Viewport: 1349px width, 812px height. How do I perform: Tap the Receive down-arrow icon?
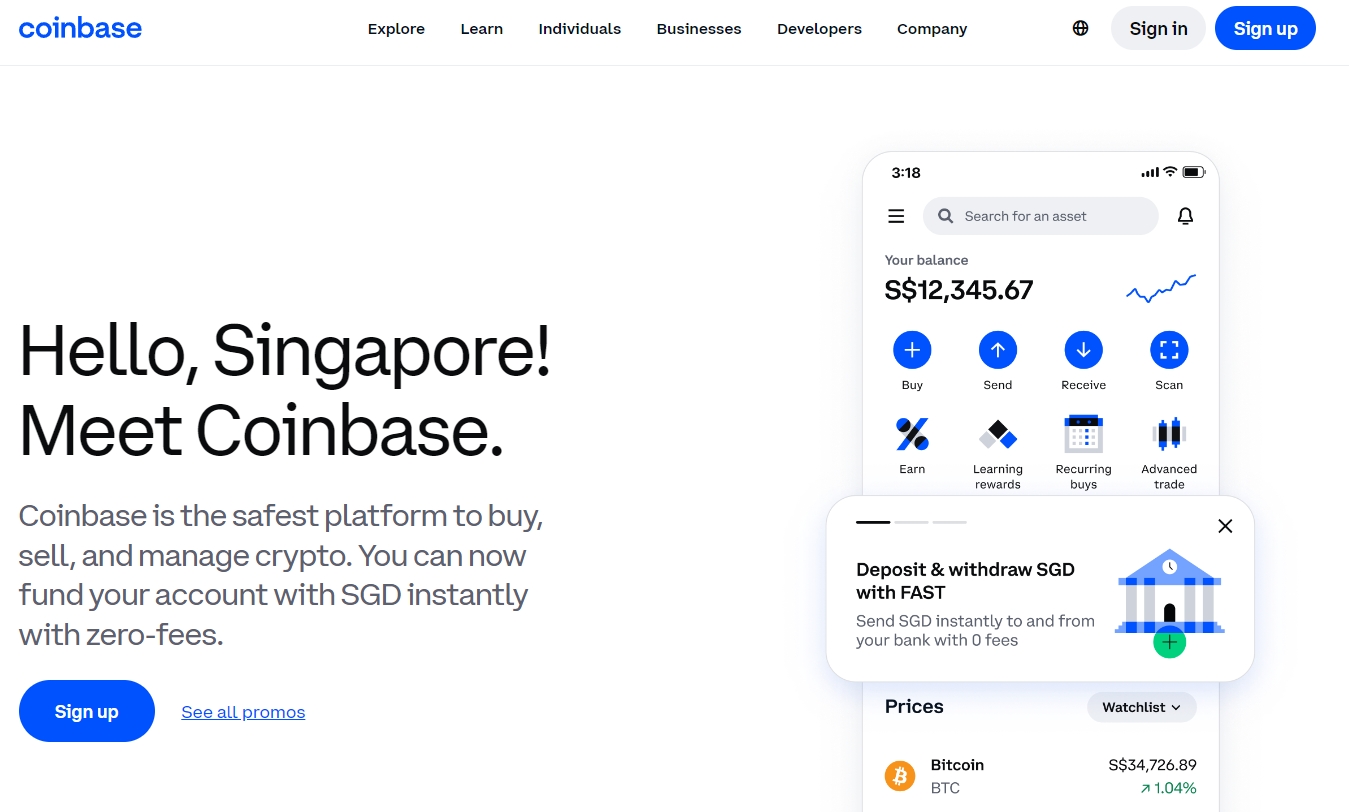tap(1083, 350)
